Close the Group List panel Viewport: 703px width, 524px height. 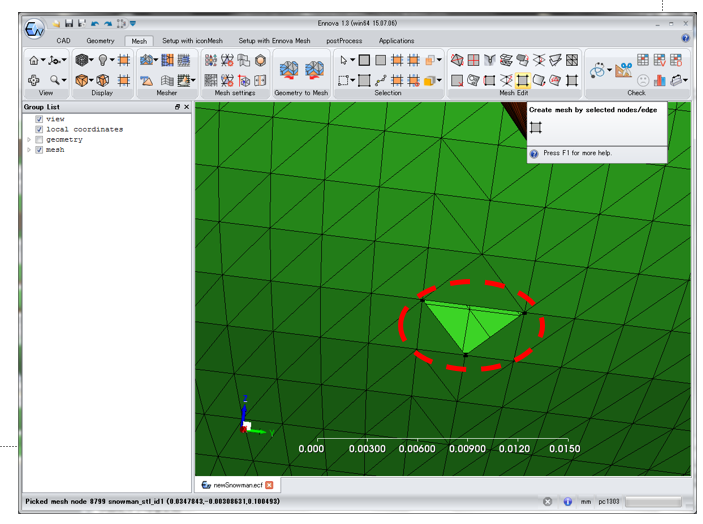(186, 107)
